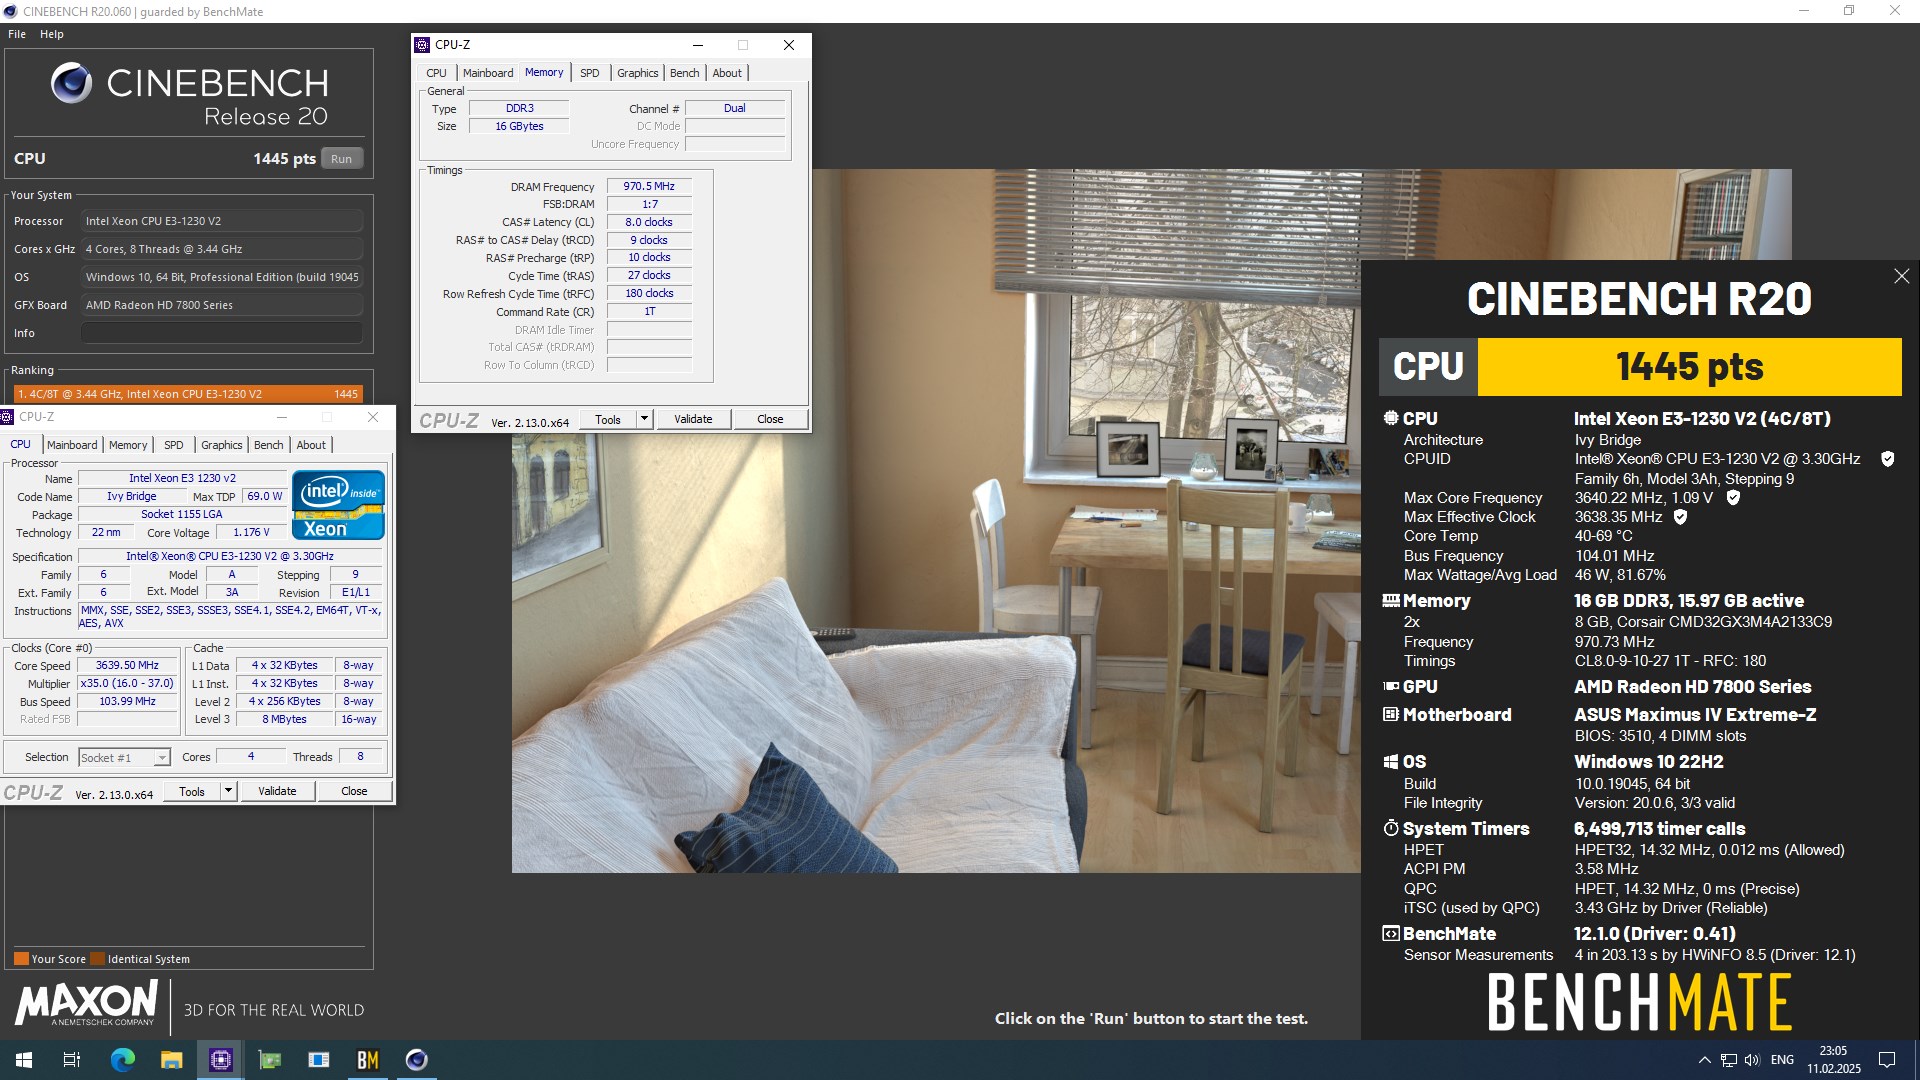The width and height of the screenshot is (1920, 1080).
Task: Click Validate in lower CPU-Z window
Action: [x=277, y=792]
